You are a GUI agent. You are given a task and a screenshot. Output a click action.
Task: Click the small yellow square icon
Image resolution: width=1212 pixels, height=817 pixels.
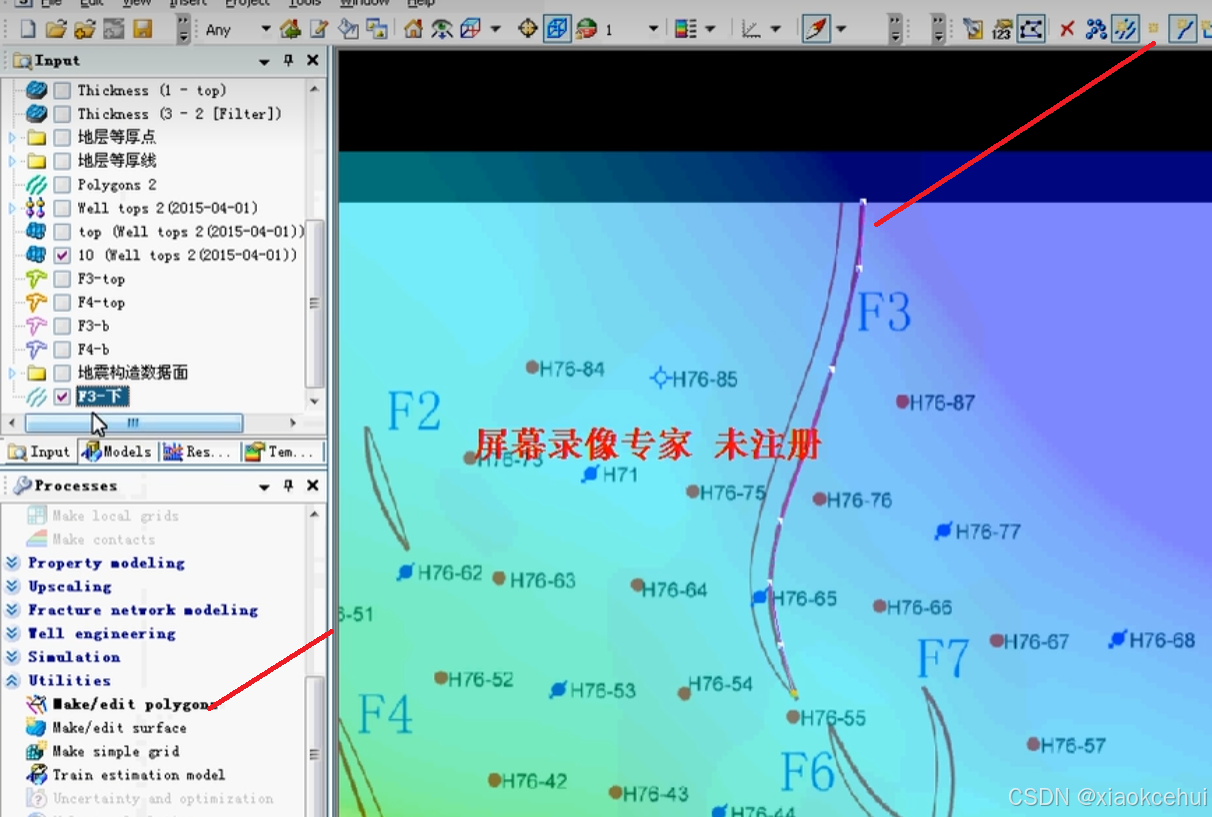coord(1153,29)
